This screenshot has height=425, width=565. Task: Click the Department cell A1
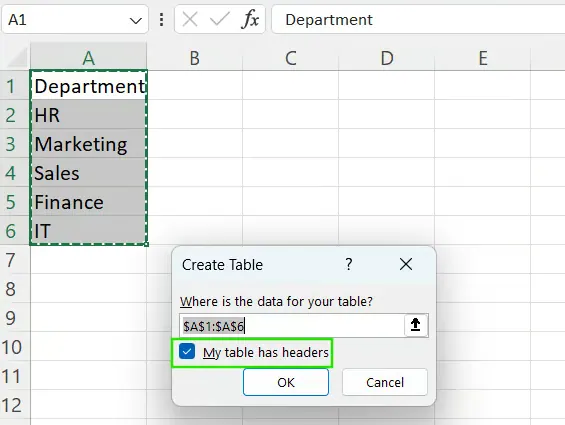click(x=89, y=86)
